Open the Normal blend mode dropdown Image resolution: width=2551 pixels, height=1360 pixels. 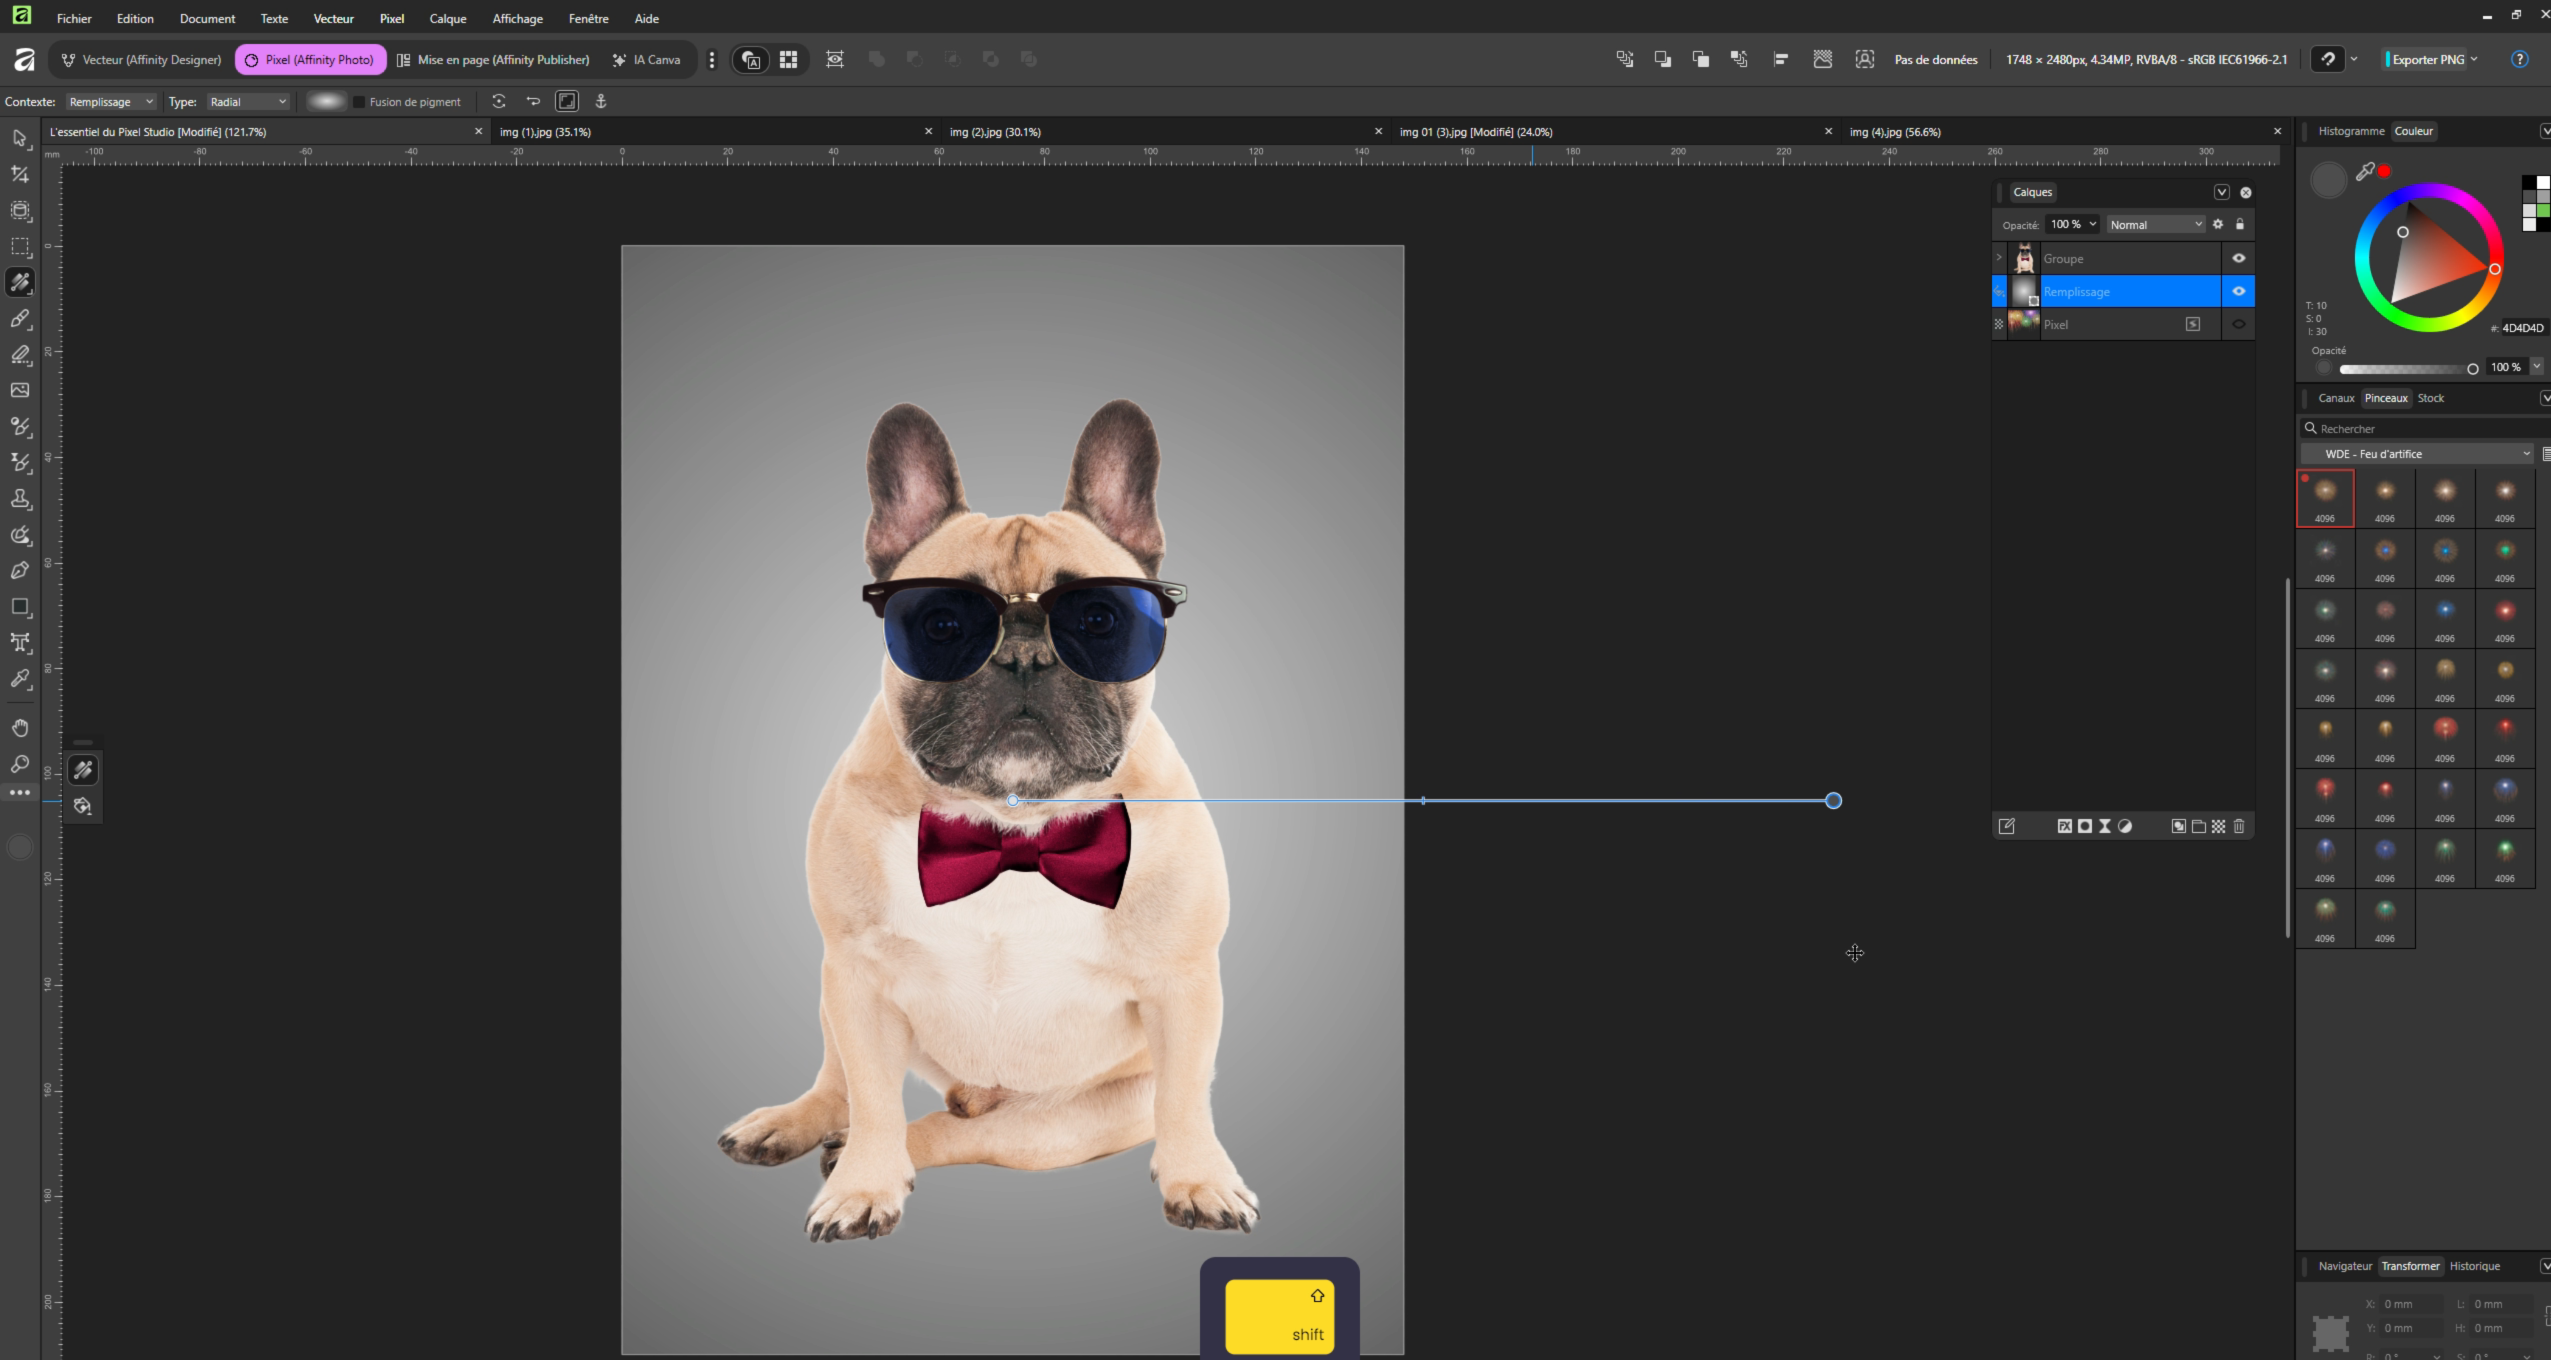pyautogui.click(x=2154, y=225)
